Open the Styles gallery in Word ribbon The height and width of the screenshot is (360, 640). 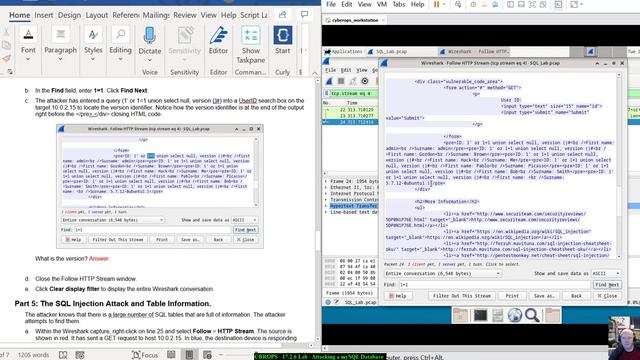[93, 44]
